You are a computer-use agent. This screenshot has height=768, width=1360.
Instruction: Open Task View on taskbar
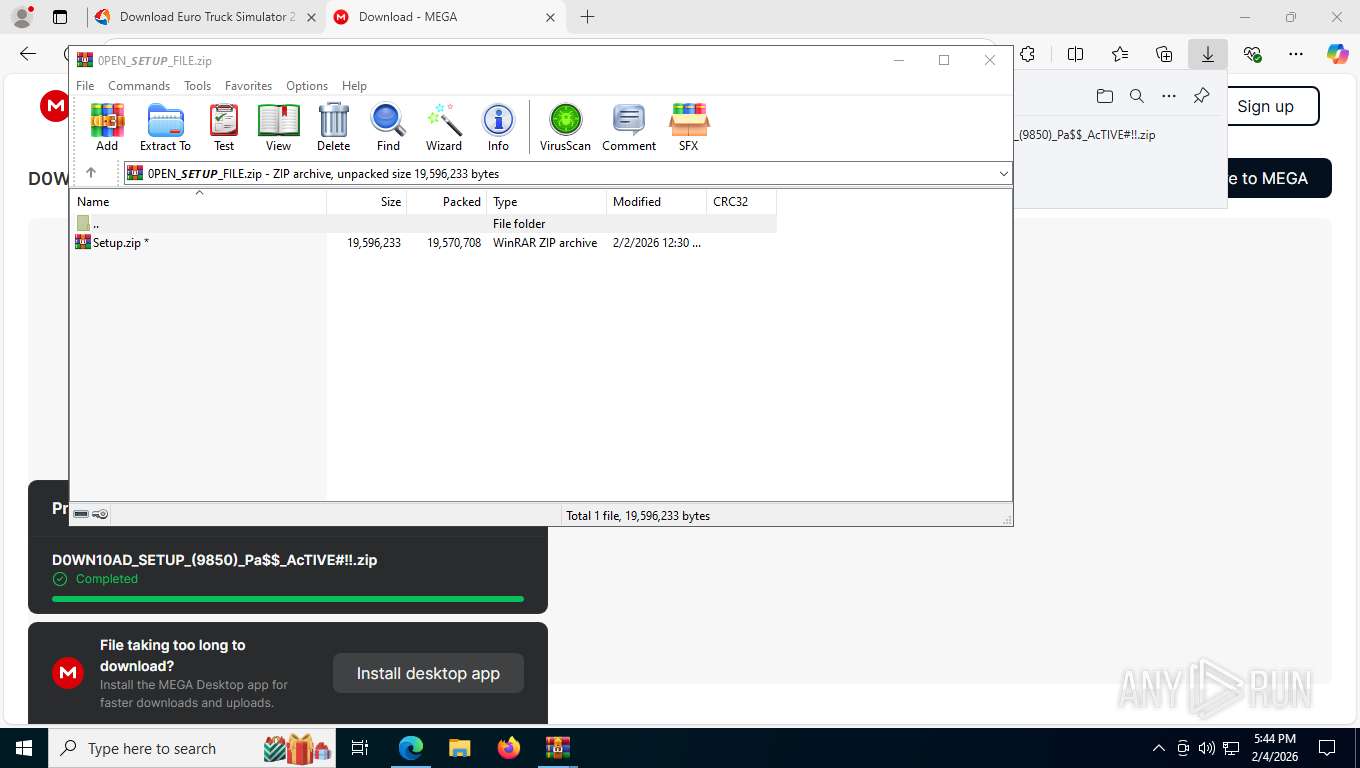(x=360, y=748)
